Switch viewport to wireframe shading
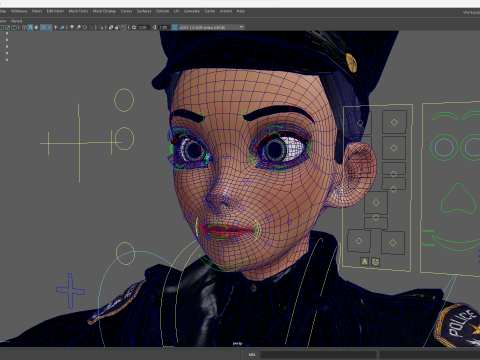The width and height of the screenshot is (480, 360). (24, 27)
